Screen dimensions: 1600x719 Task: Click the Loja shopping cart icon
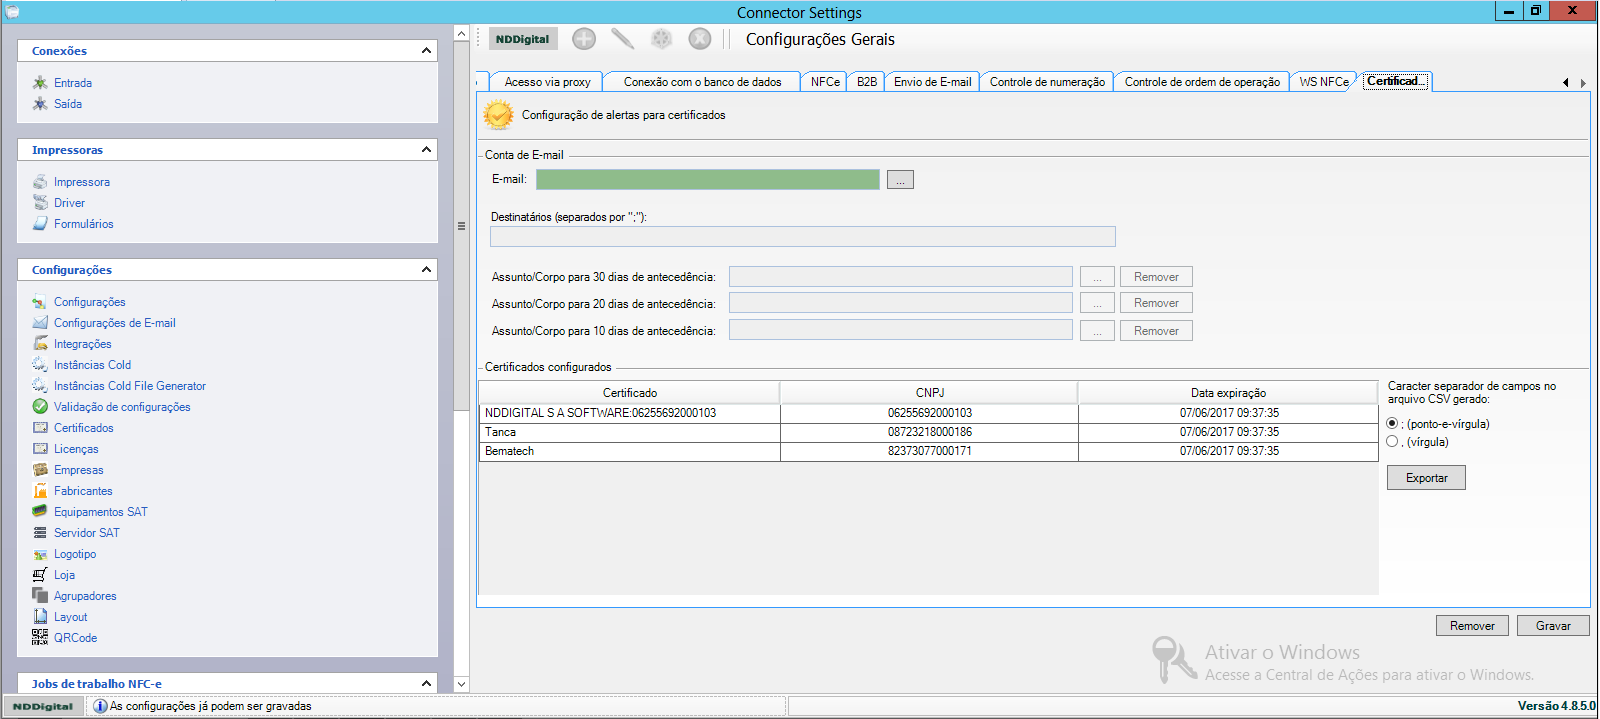coord(40,575)
